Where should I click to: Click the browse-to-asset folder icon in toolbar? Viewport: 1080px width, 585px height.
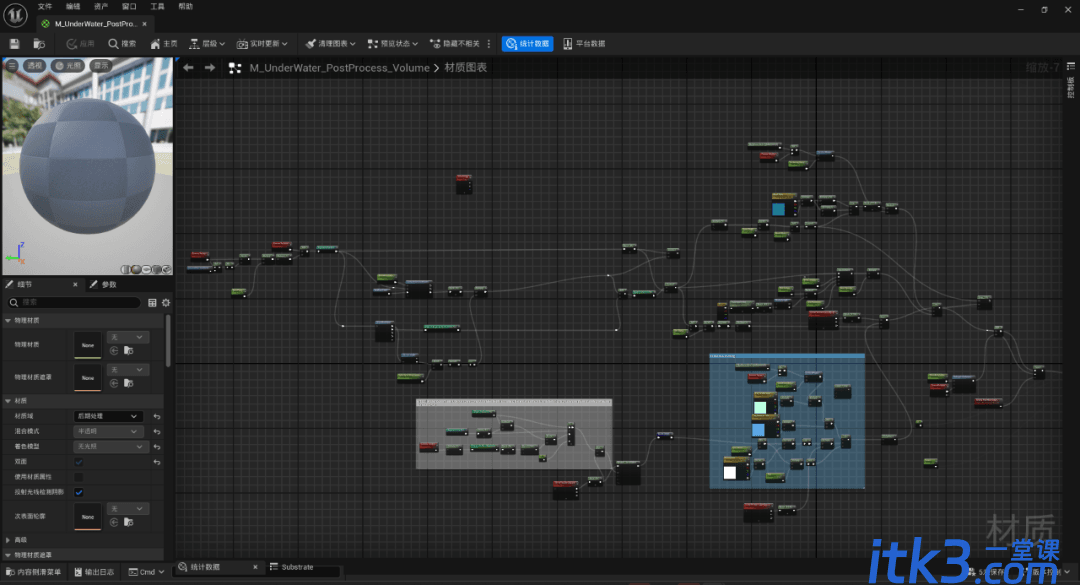pos(39,43)
